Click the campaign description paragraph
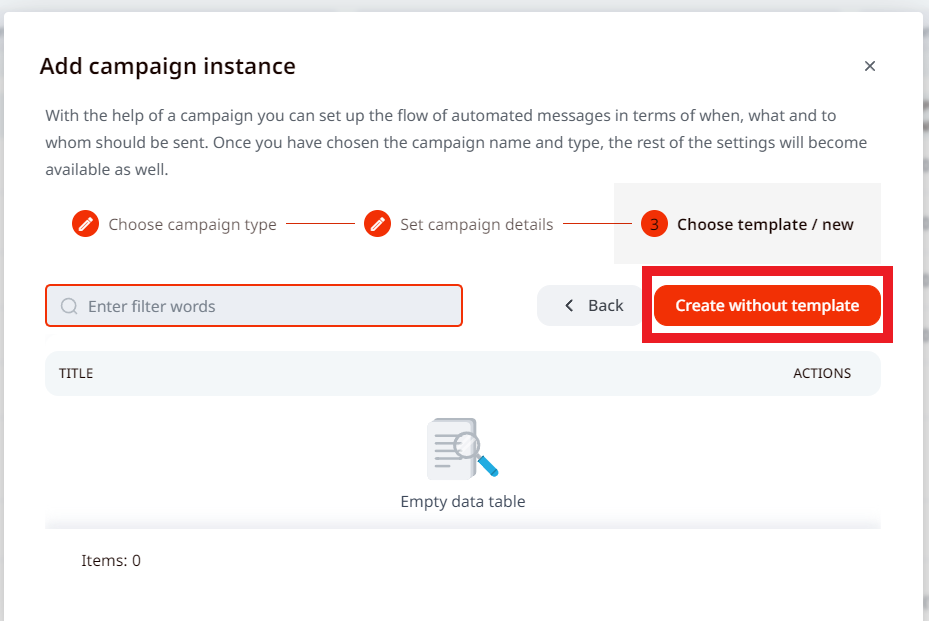Viewport: 929px width, 621px height. coord(456,143)
